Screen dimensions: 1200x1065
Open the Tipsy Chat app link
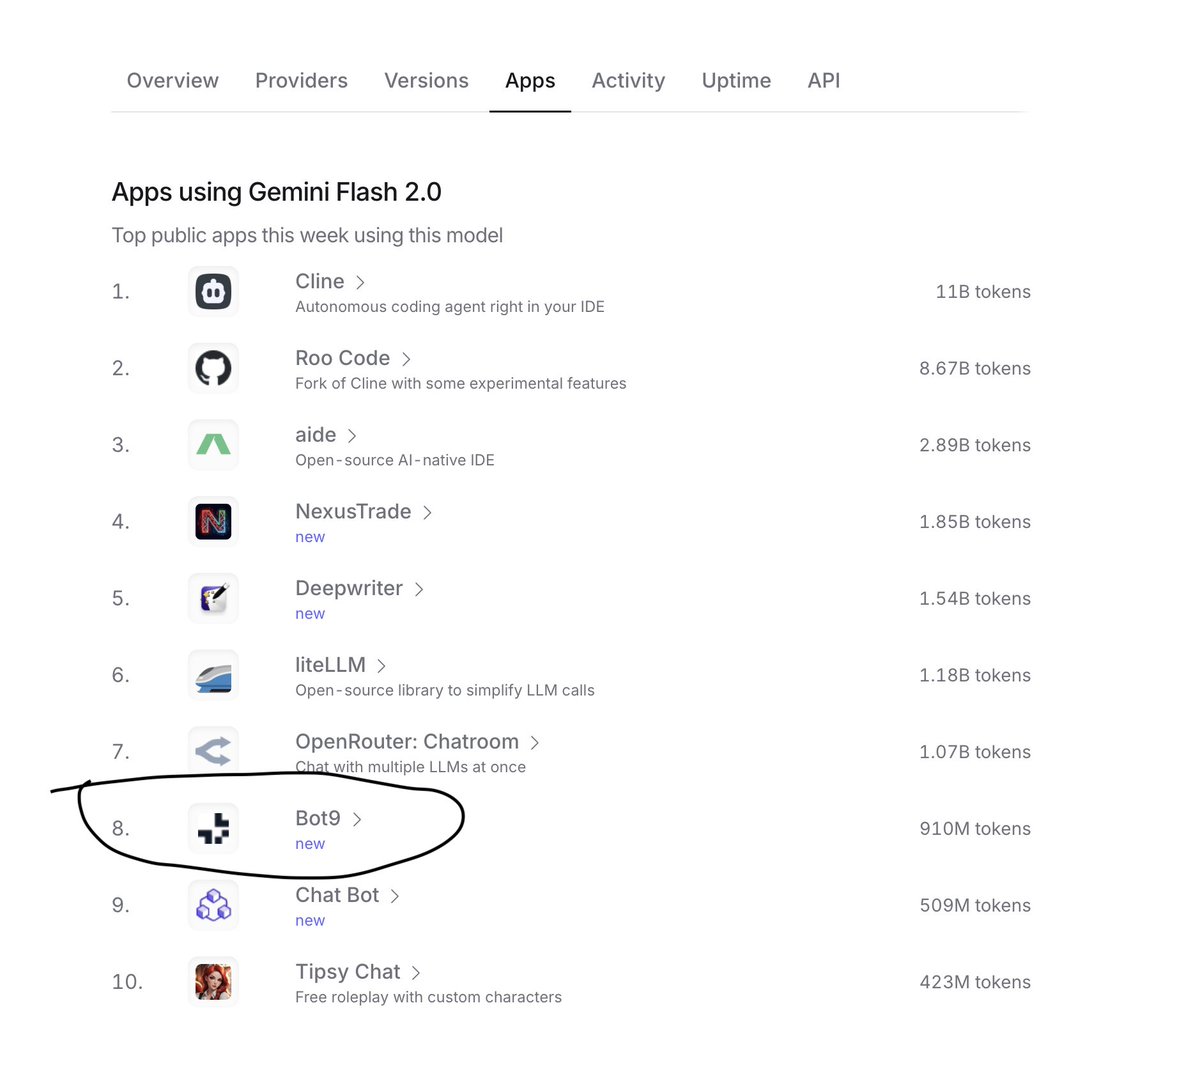pyautogui.click(x=348, y=972)
